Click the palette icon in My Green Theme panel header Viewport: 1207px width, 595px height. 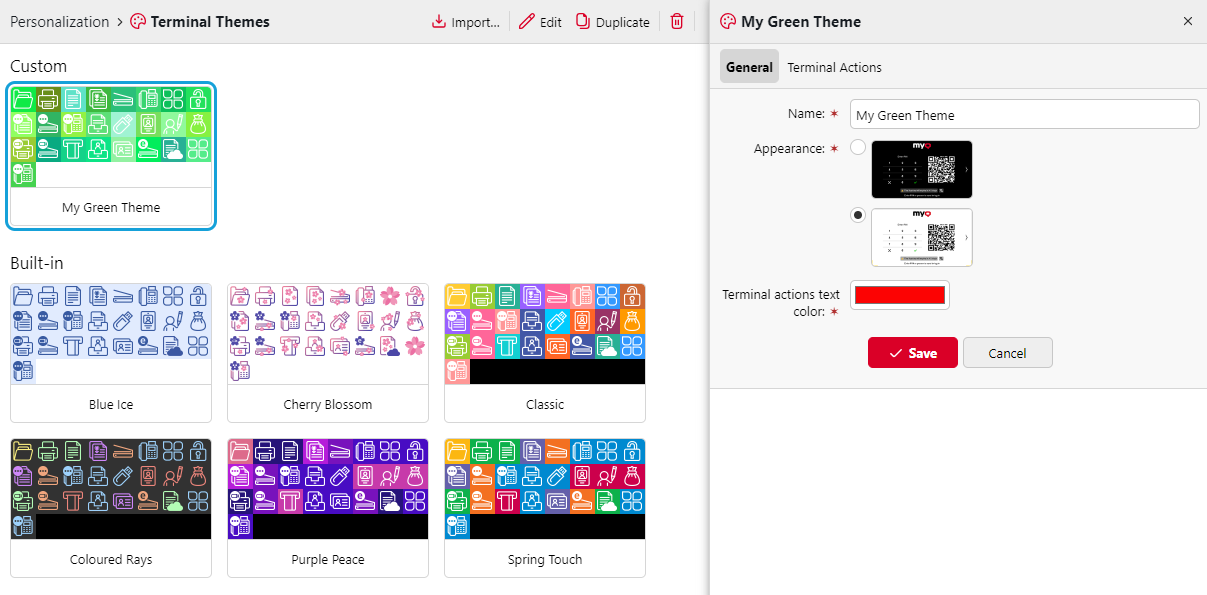(x=728, y=22)
